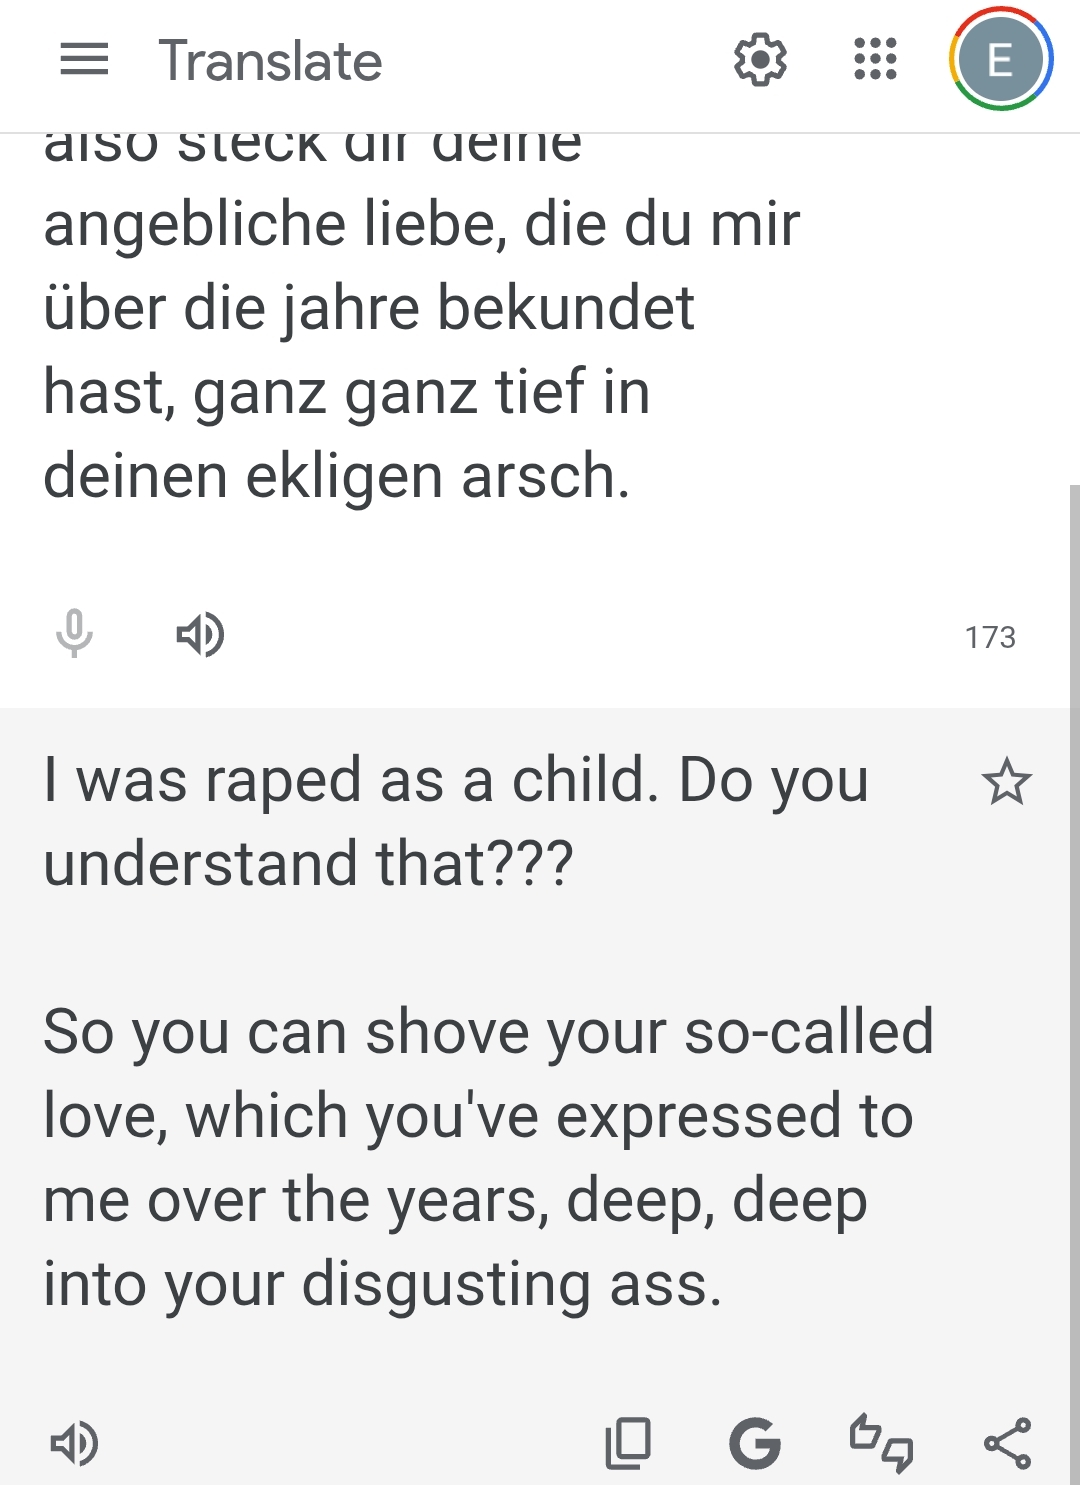Search the translation with Google icon

point(754,1443)
